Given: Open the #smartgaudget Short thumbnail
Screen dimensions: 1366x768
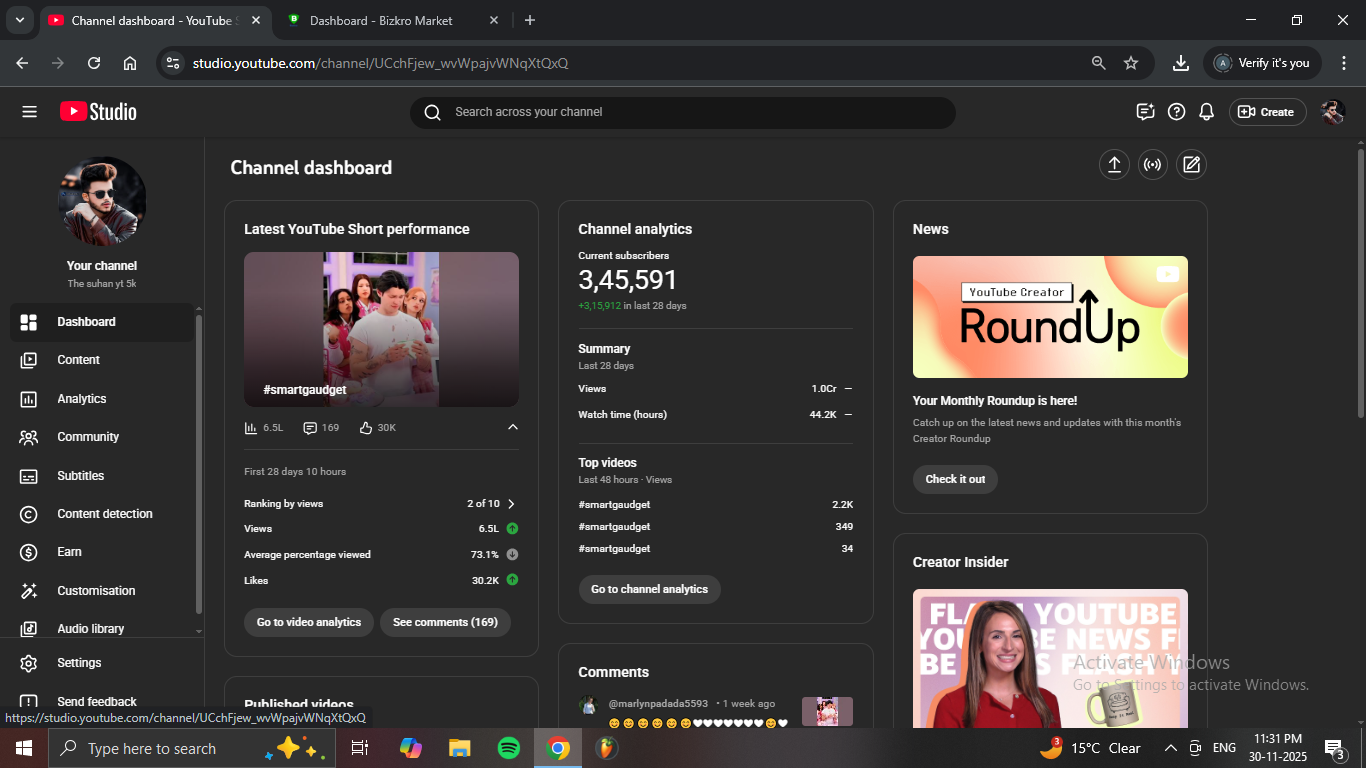Looking at the screenshot, I should click(x=381, y=329).
